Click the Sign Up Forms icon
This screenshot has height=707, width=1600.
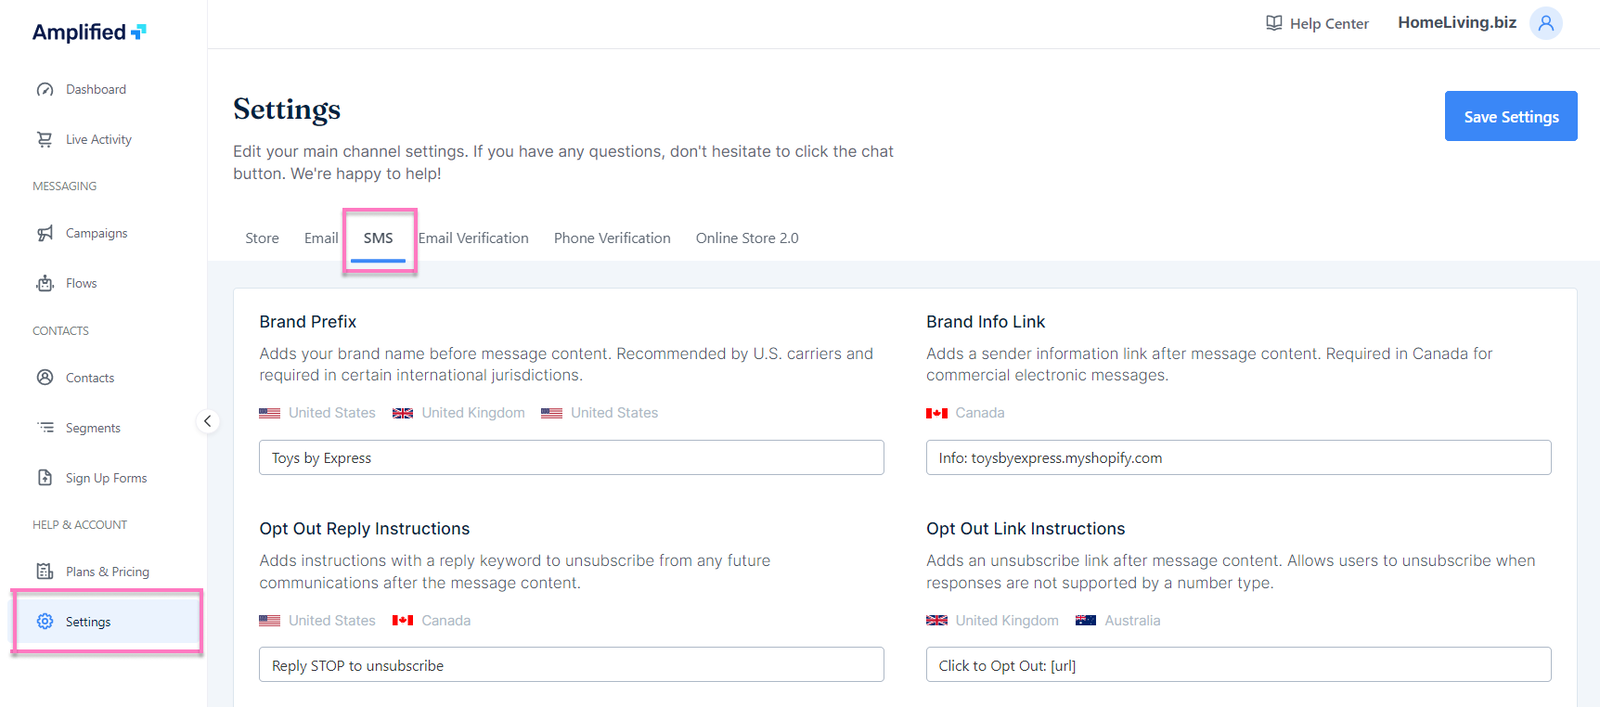[45, 478]
